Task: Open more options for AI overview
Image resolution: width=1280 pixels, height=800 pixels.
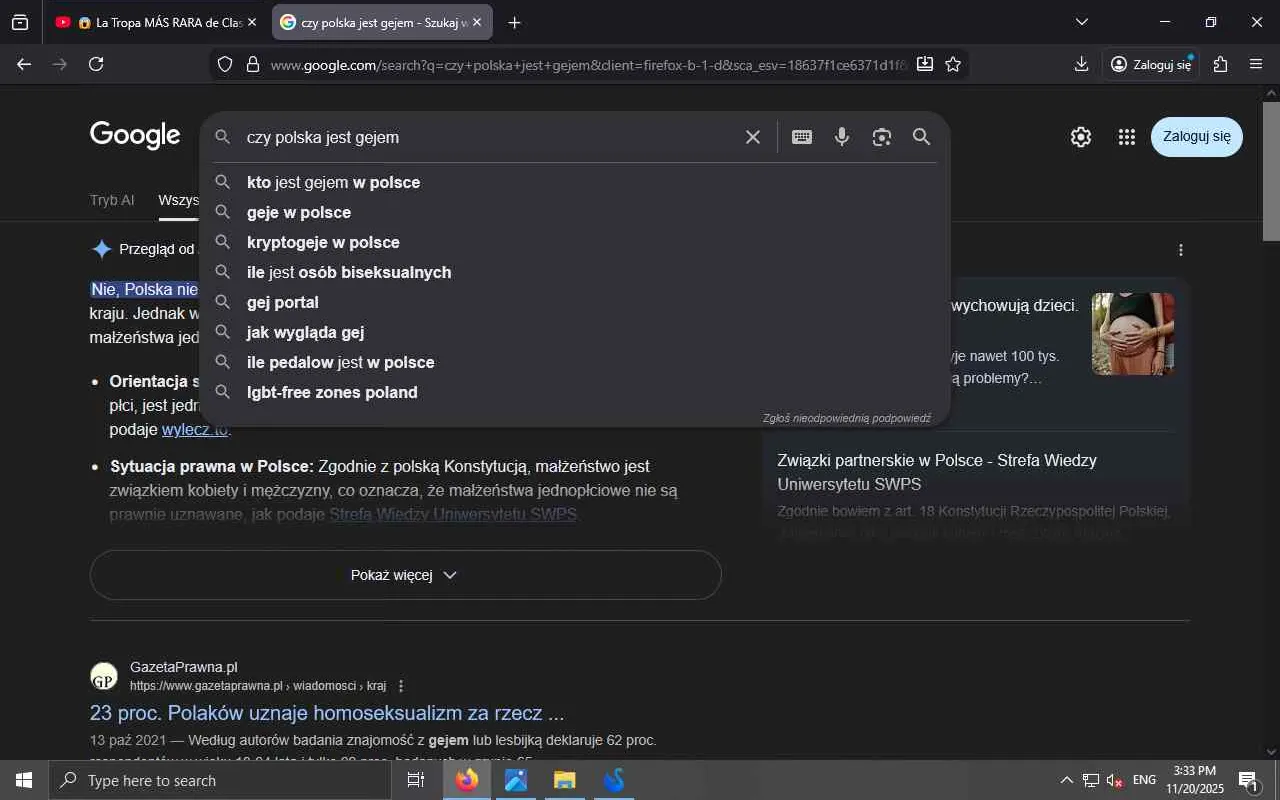Action: (x=1181, y=250)
